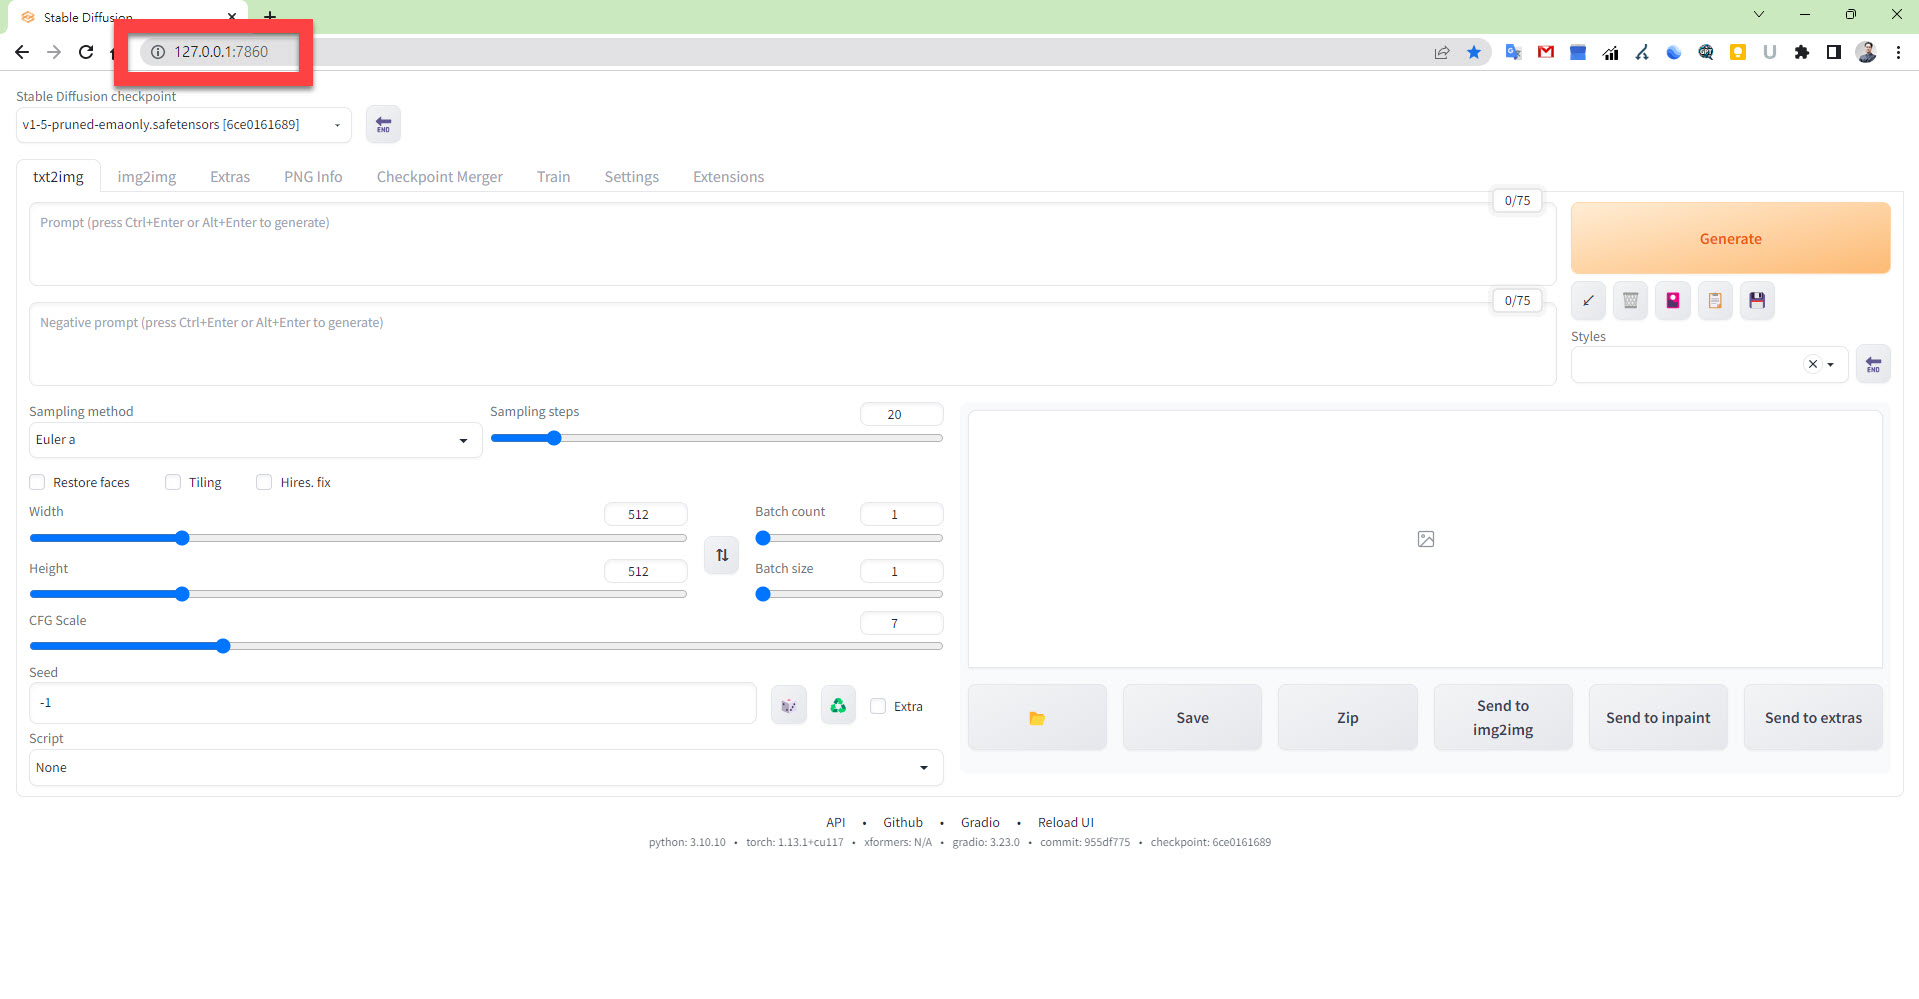The height and width of the screenshot is (999, 1919).
Task: Click the trash icon to clear prompt
Action: (x=1630, y=301)
